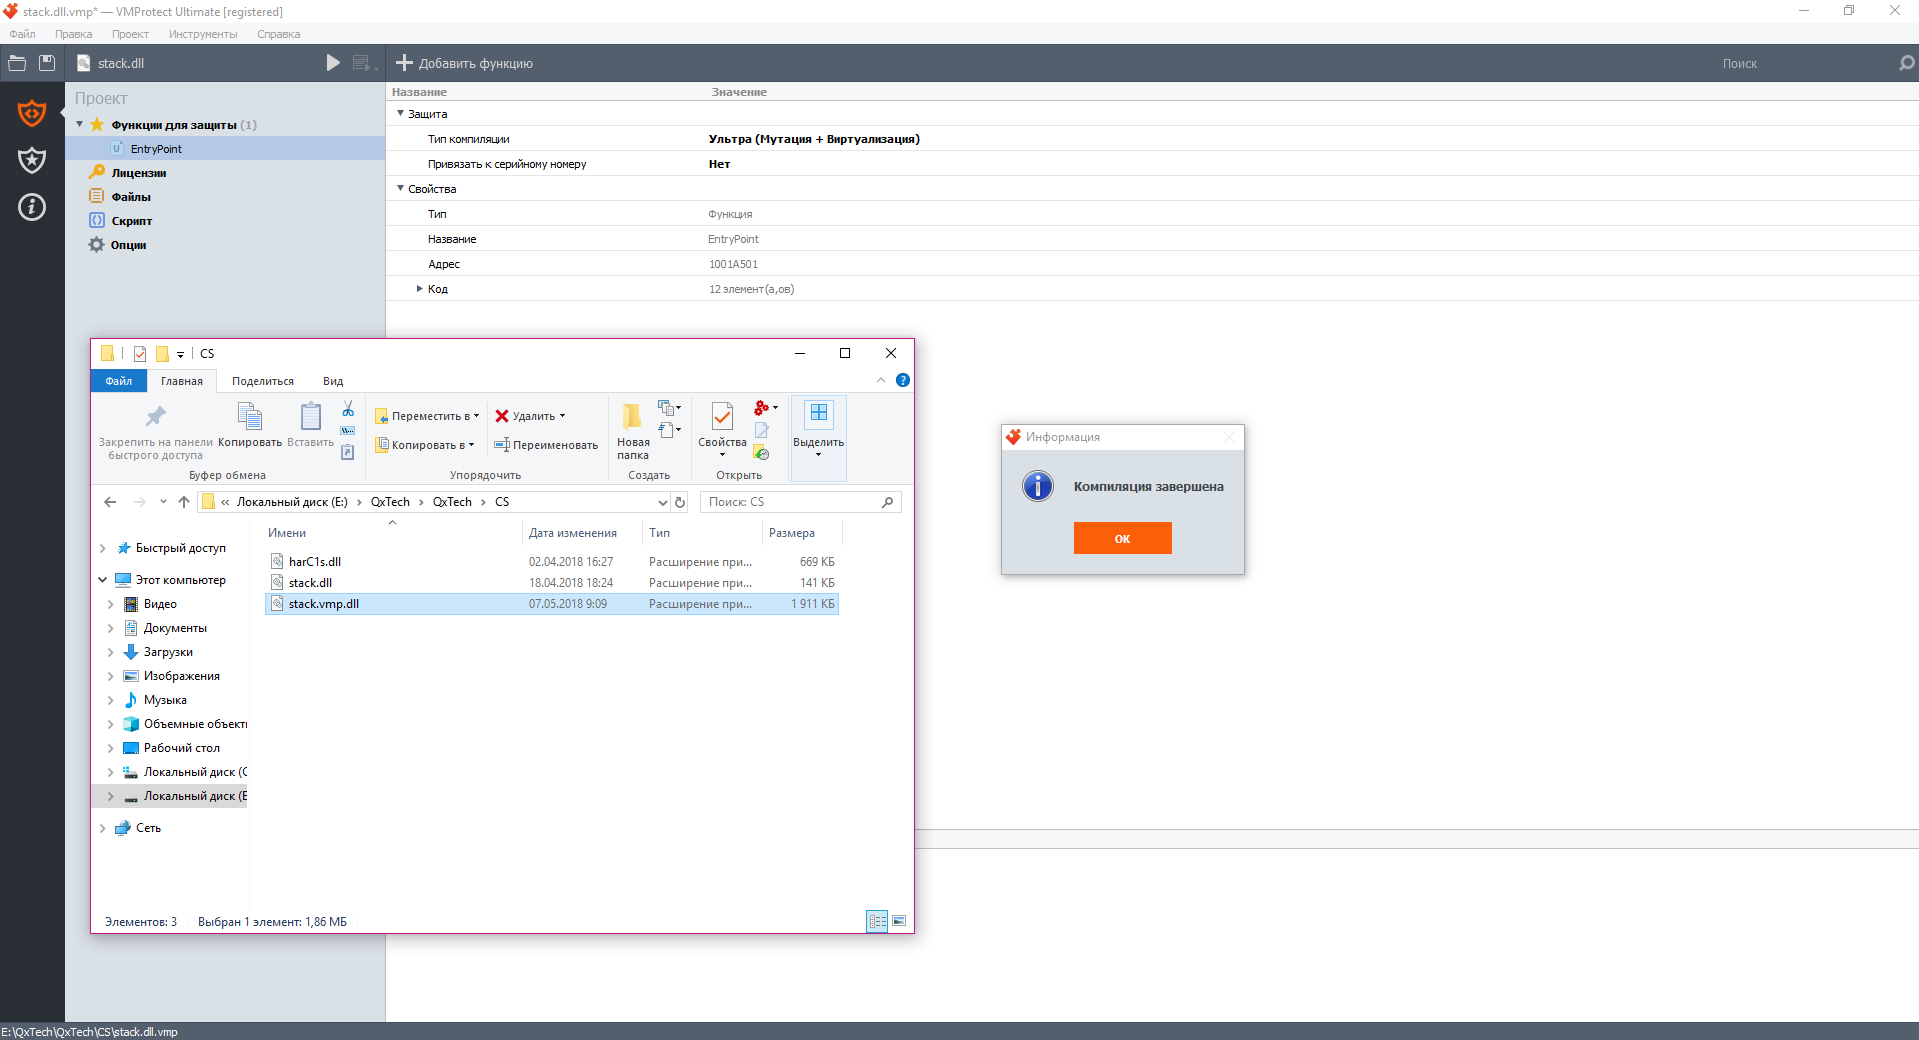1919x1040 pixels.
Task: Open Свойства from Explorer ribbon
Action: point(722,430)
